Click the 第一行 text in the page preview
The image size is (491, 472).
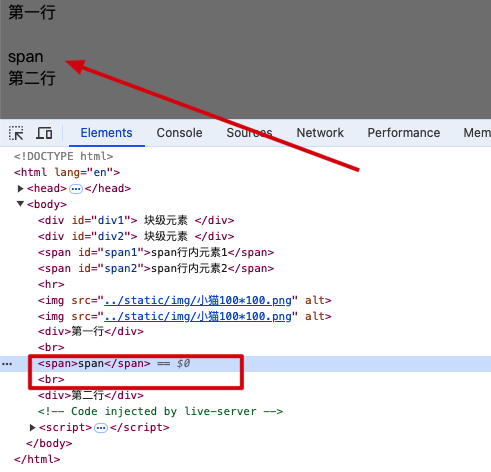32,13
